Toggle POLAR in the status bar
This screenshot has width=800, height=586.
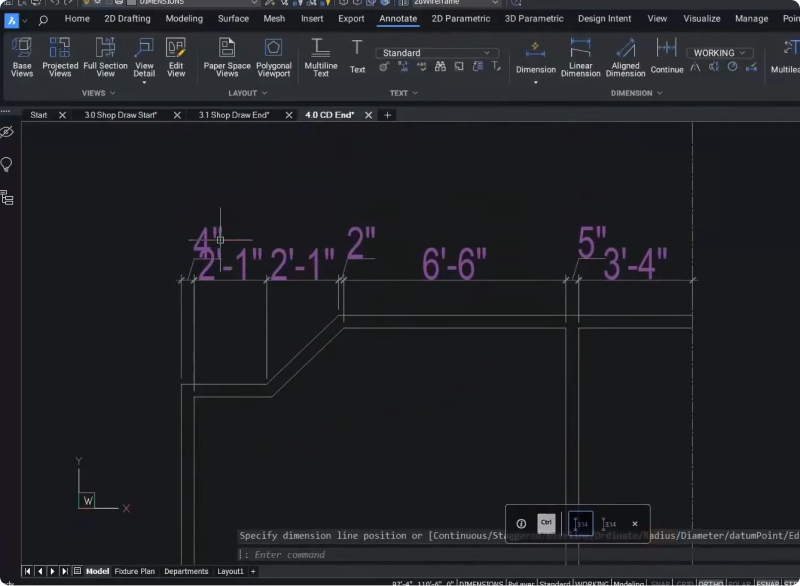coord(739,583)
